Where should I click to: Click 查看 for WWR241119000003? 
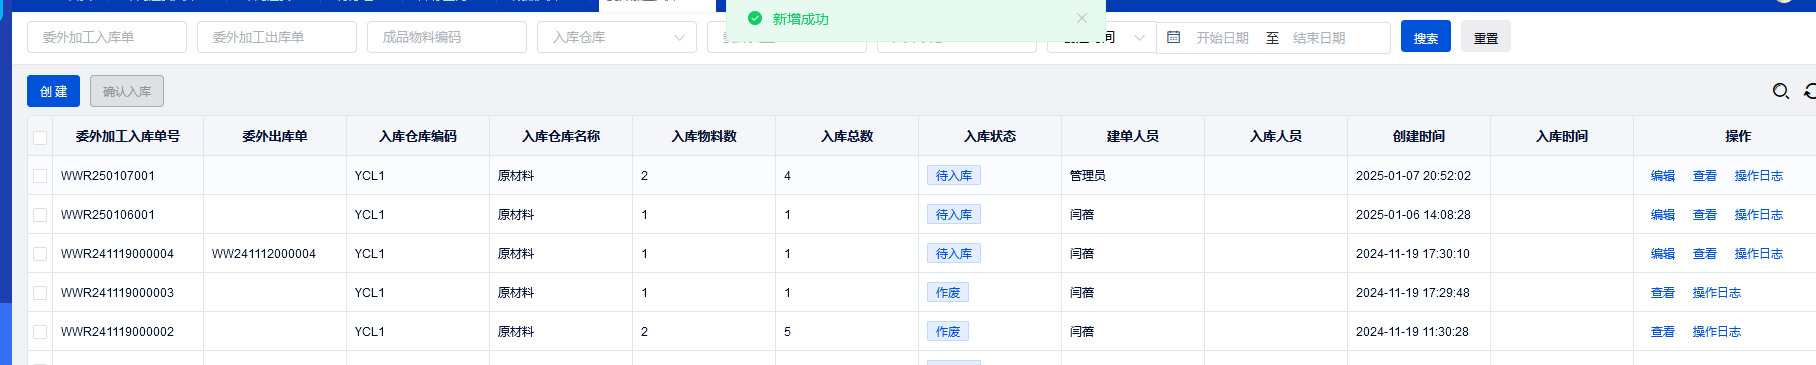click(x=1663, y=293)
